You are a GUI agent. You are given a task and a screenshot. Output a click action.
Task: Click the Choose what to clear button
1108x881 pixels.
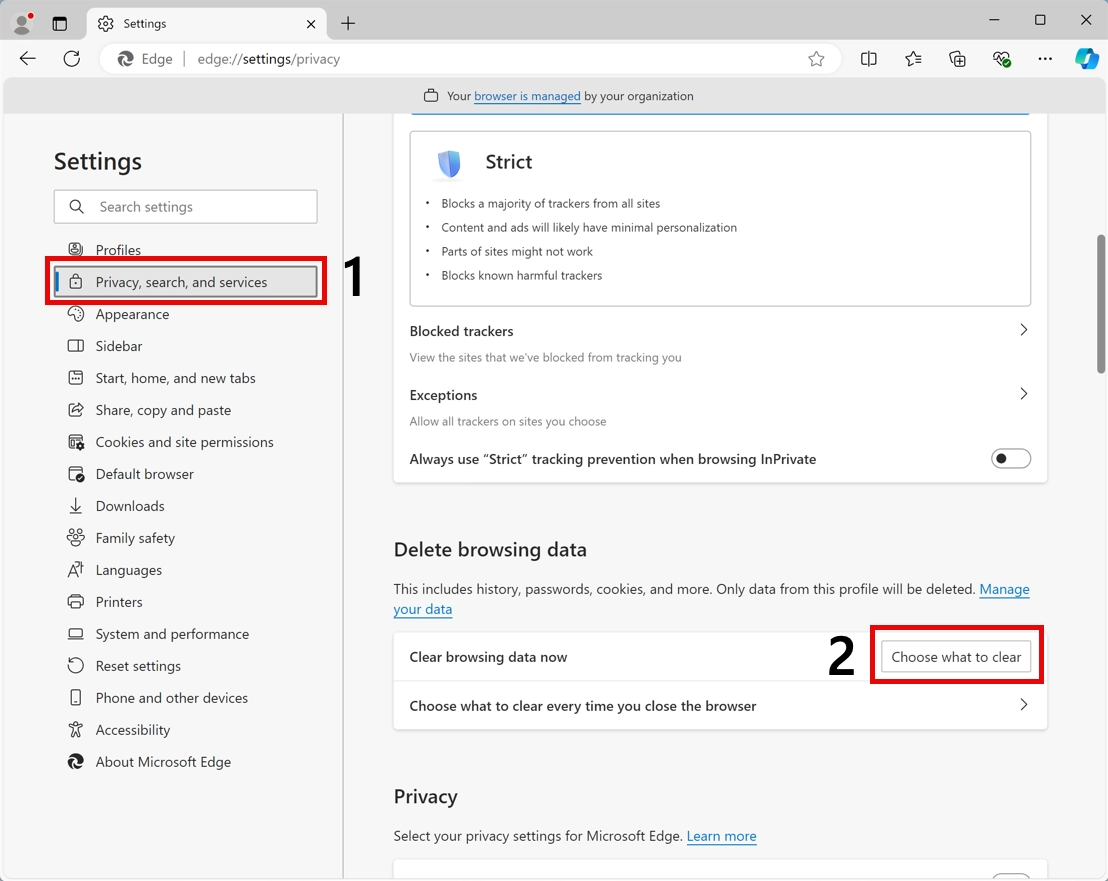[x=956, y=656]
